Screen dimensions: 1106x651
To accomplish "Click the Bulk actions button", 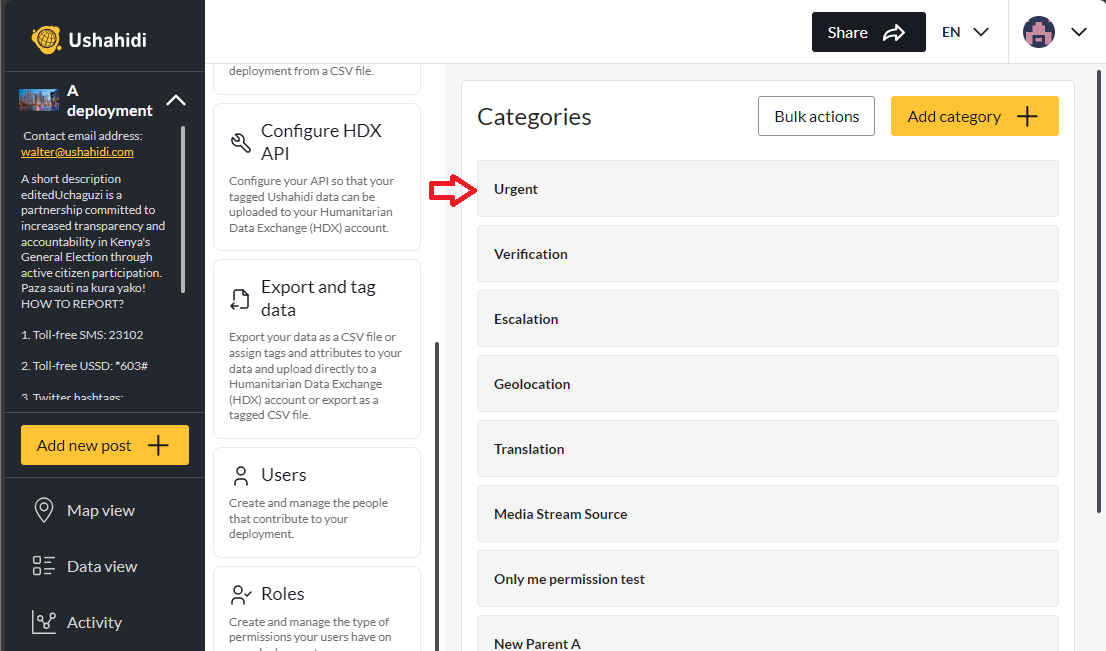I will pyautogui.click(x=816, y=116).
